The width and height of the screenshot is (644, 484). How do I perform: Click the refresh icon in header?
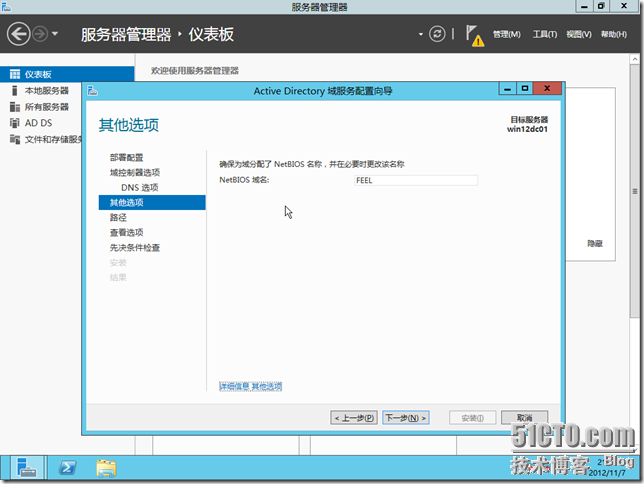pos(437,34)
